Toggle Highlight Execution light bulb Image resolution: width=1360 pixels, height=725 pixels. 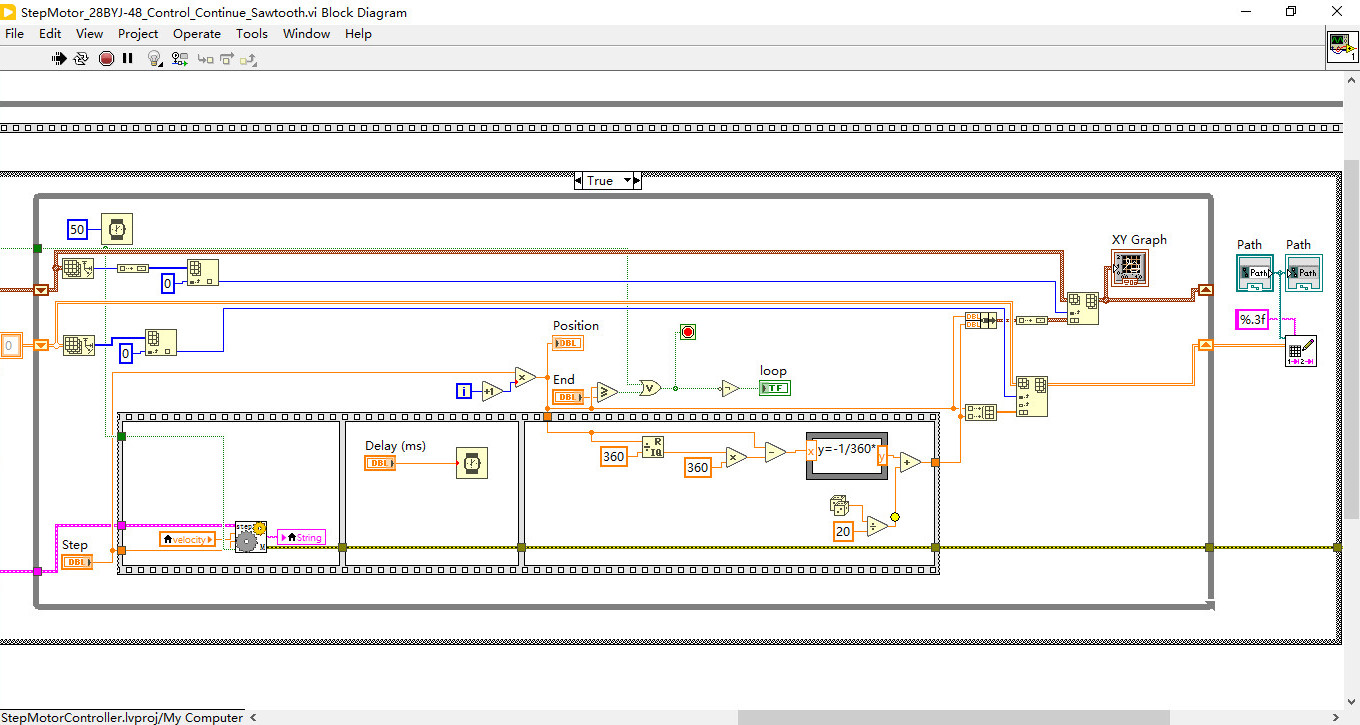(154, 59)
